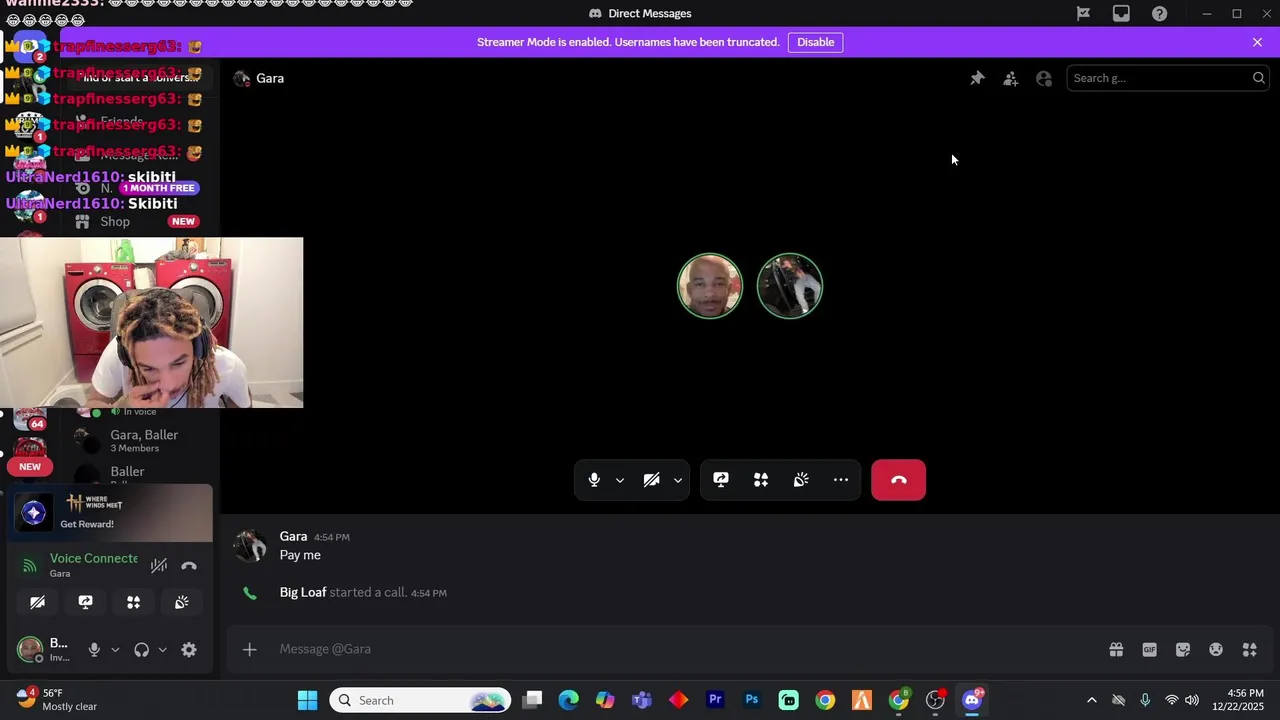Start activity from voice panel

(x=133, y=602)
